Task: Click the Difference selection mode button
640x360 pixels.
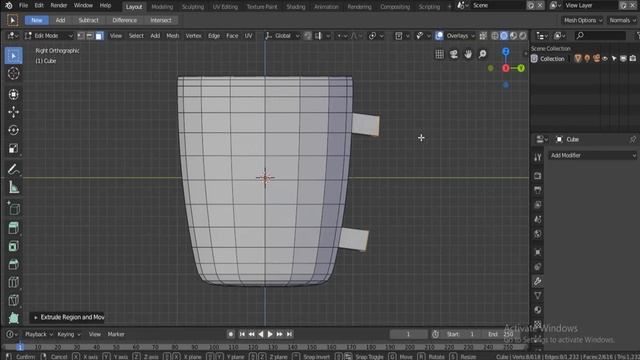Action: pos(124,20)
